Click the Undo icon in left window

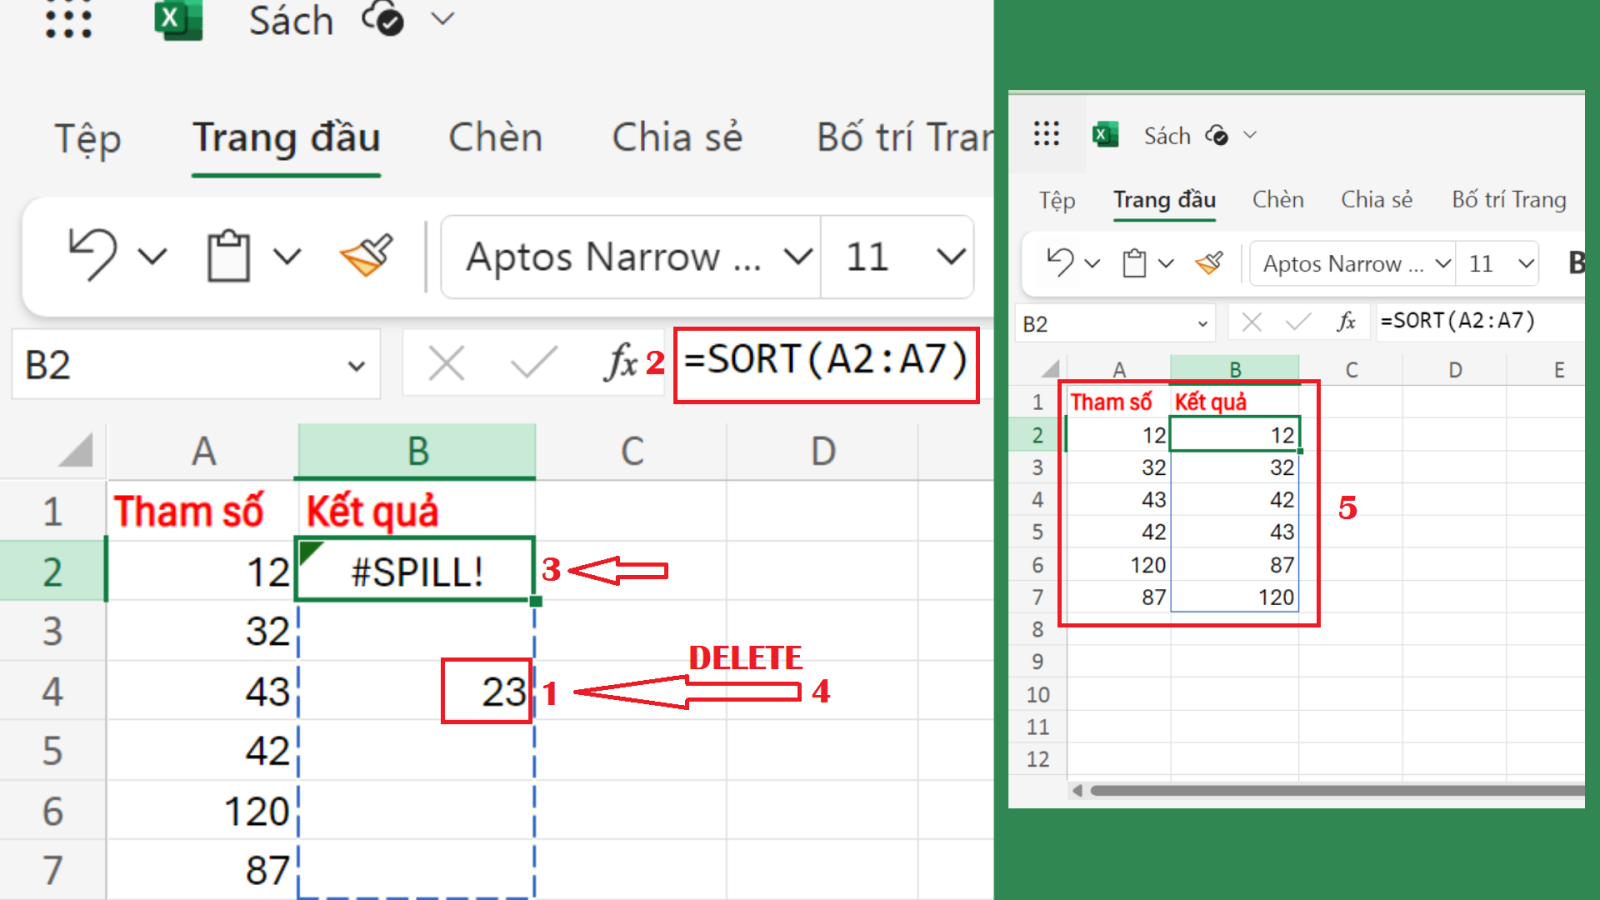92,255
